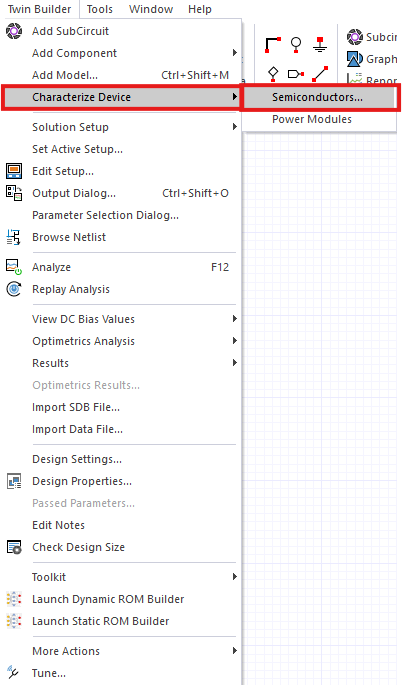Expand the Solution Setup submenu
402x685 pixels.
121,127
